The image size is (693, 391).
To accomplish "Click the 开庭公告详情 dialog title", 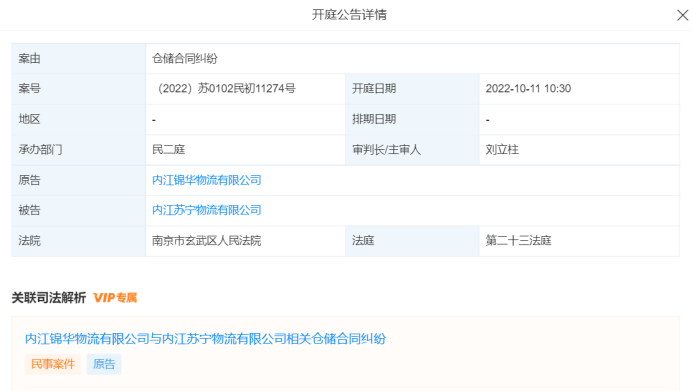I will [349, 15].
